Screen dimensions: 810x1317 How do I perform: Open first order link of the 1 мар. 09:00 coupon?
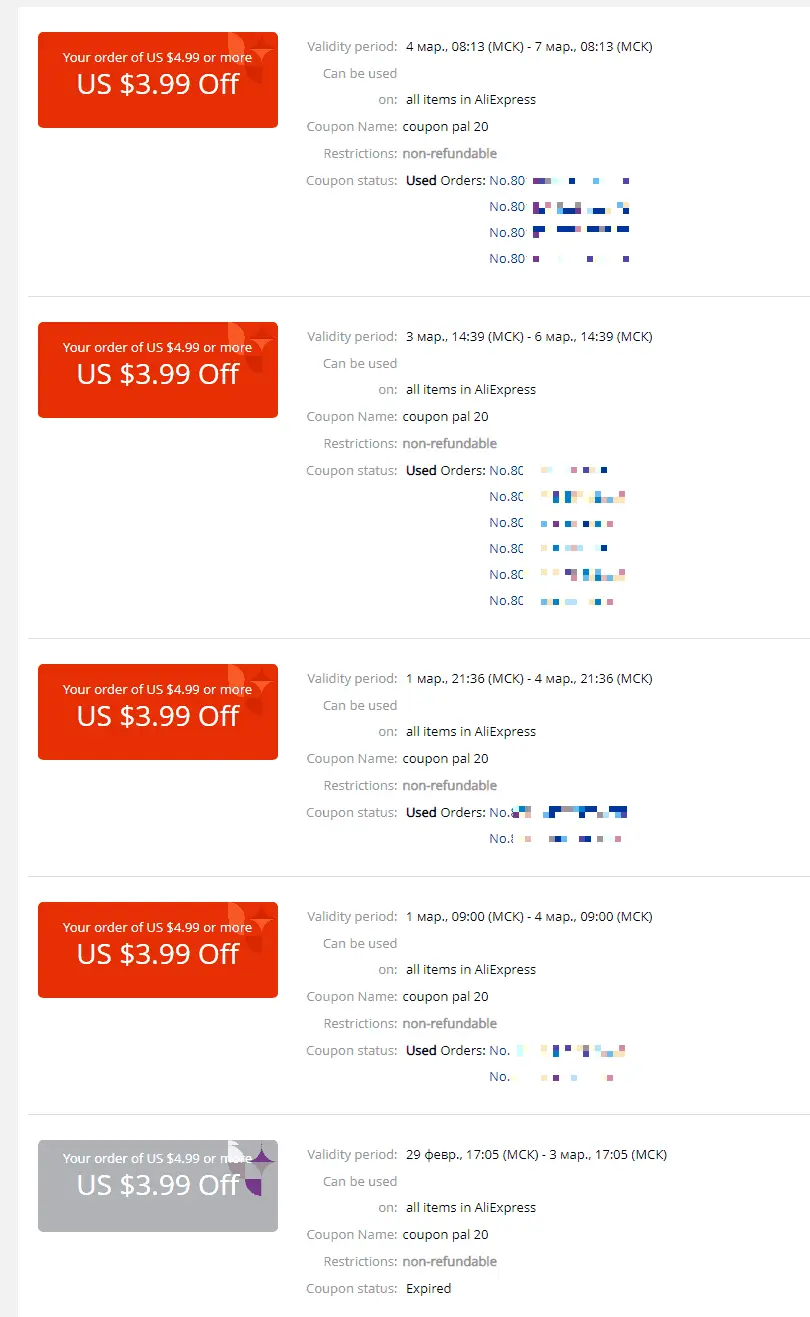(558, 1050)
